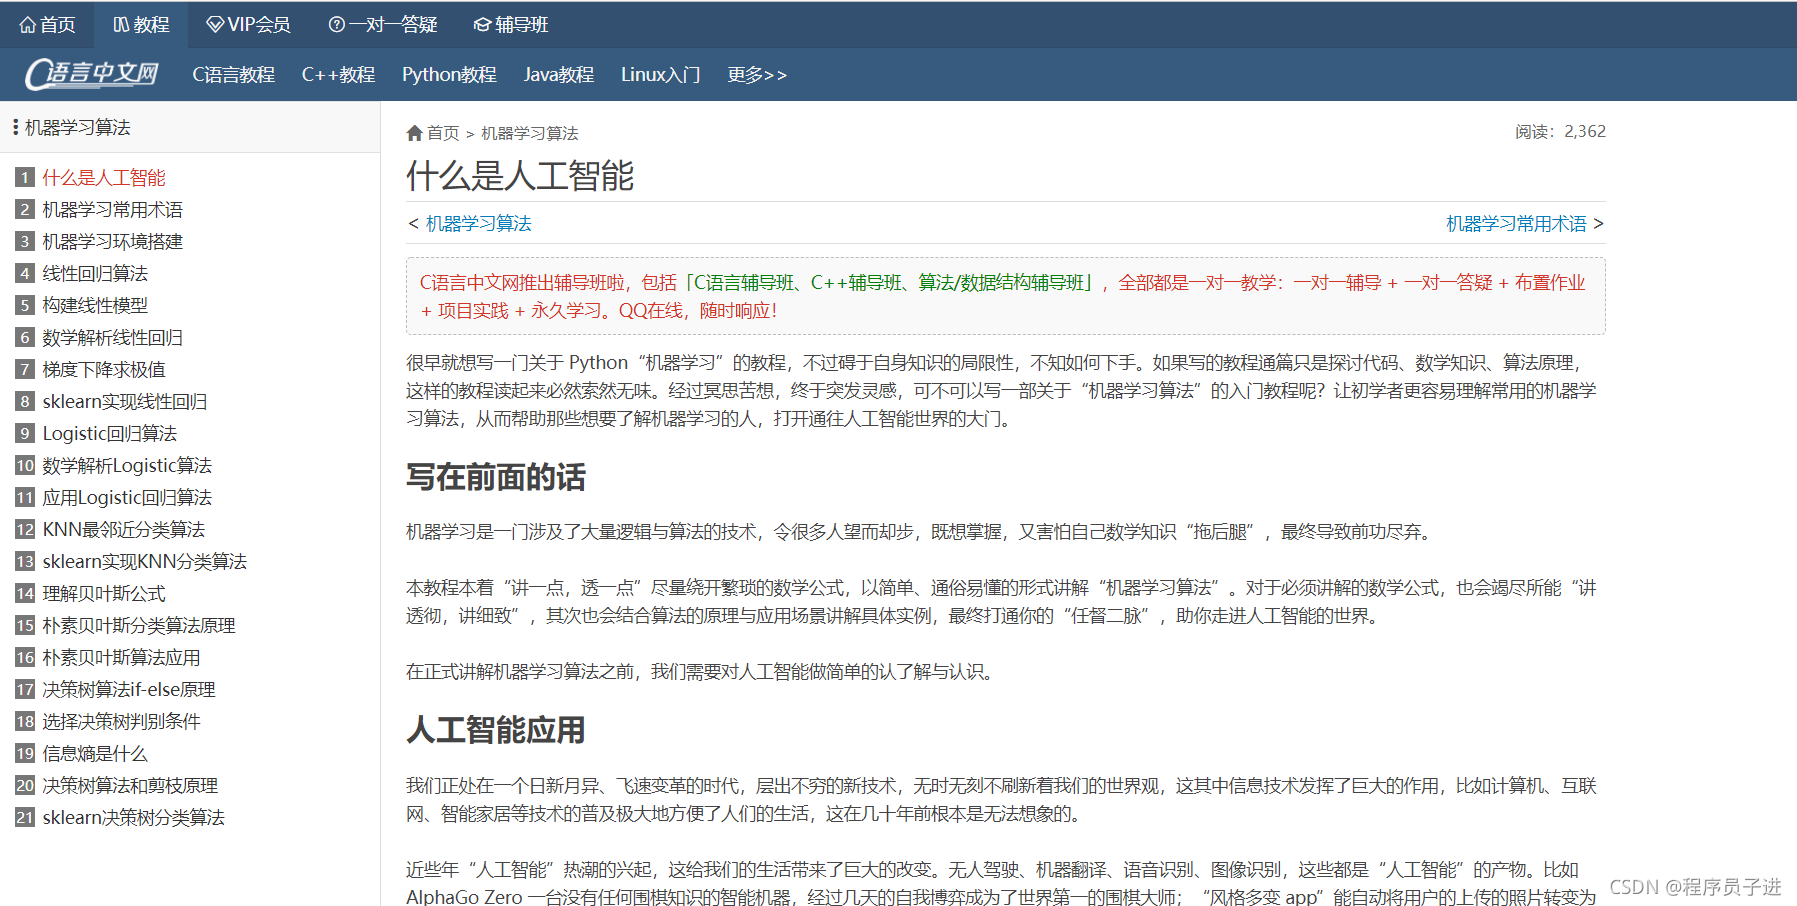The width and height of the screenshot is (1797, 906).
Task: Click the home icon in breadcrumb
Action: click(x=414, y=133)
